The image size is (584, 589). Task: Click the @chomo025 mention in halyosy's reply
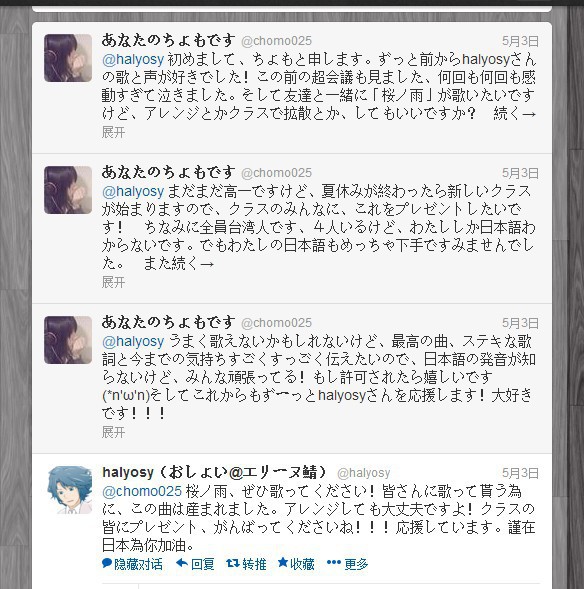[x=142, y=491]
